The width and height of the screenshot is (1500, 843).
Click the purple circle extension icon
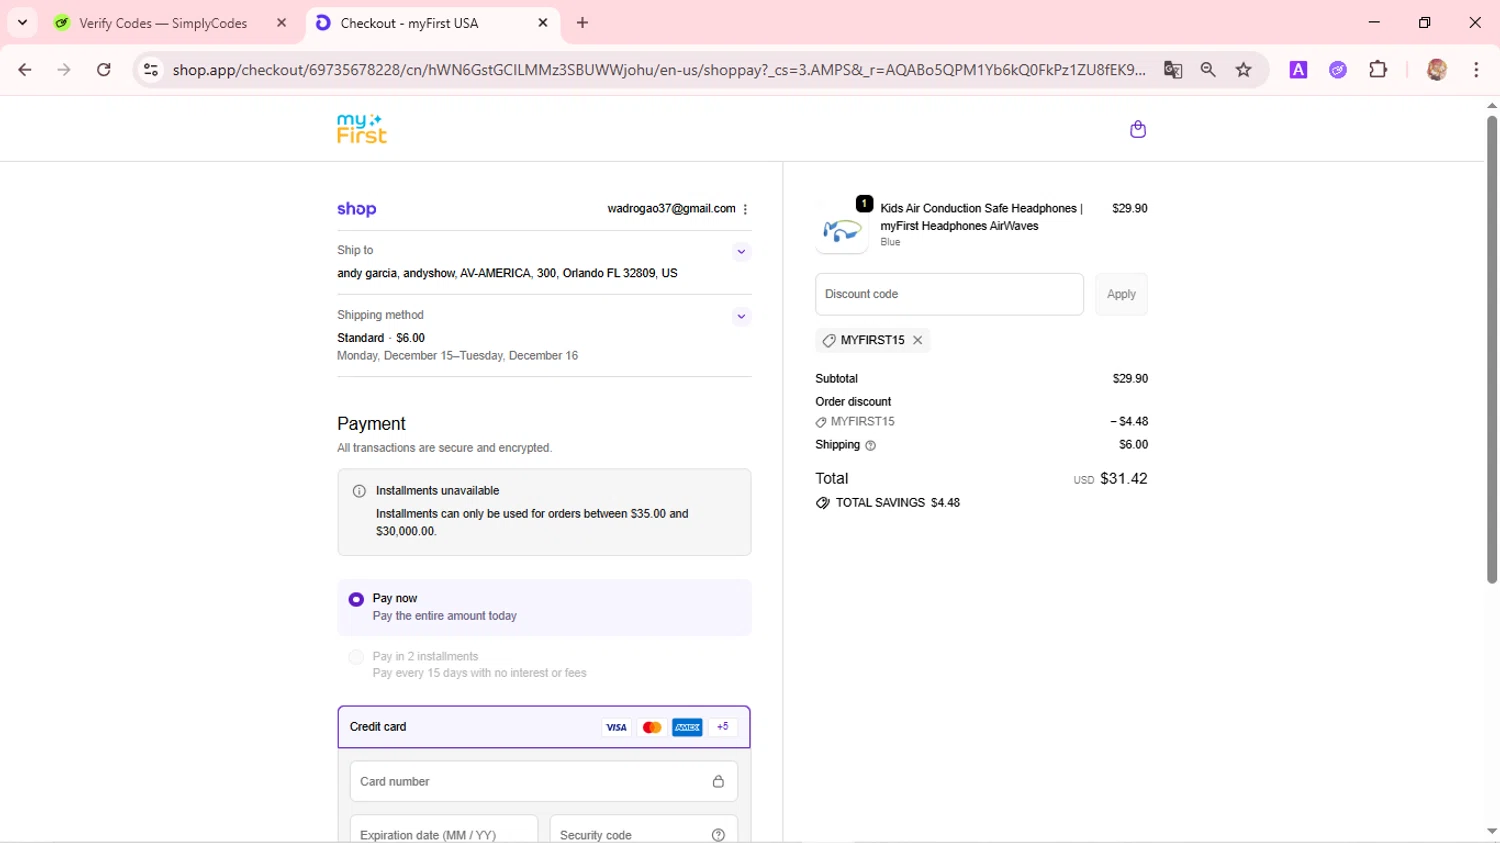tap(1338, 70)
